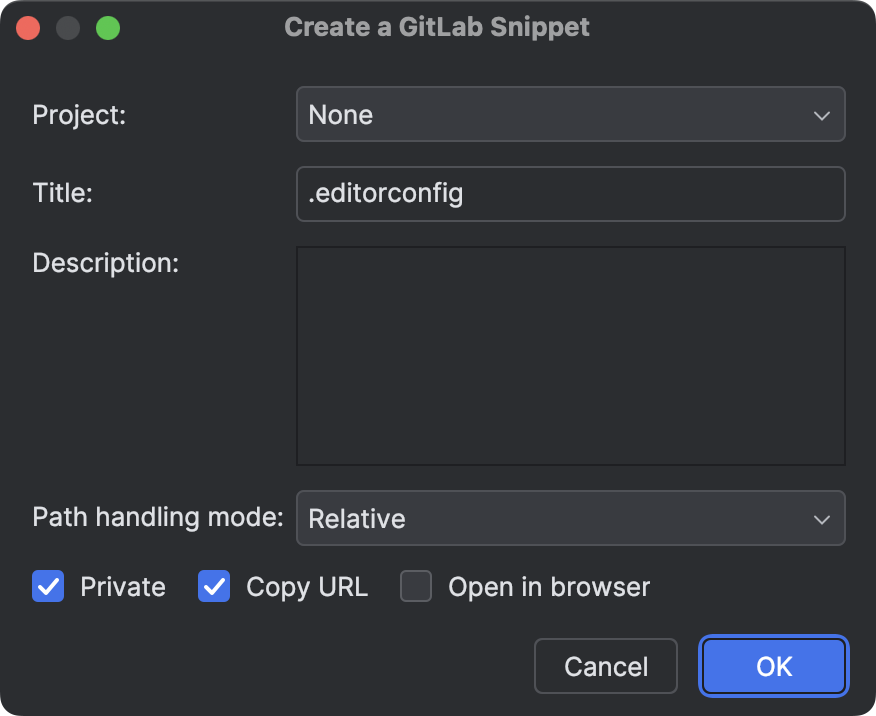Click the OK button to create the snippet
This screenshot has width=876, height=716.
pyautogui.click(x=773, y=665)
